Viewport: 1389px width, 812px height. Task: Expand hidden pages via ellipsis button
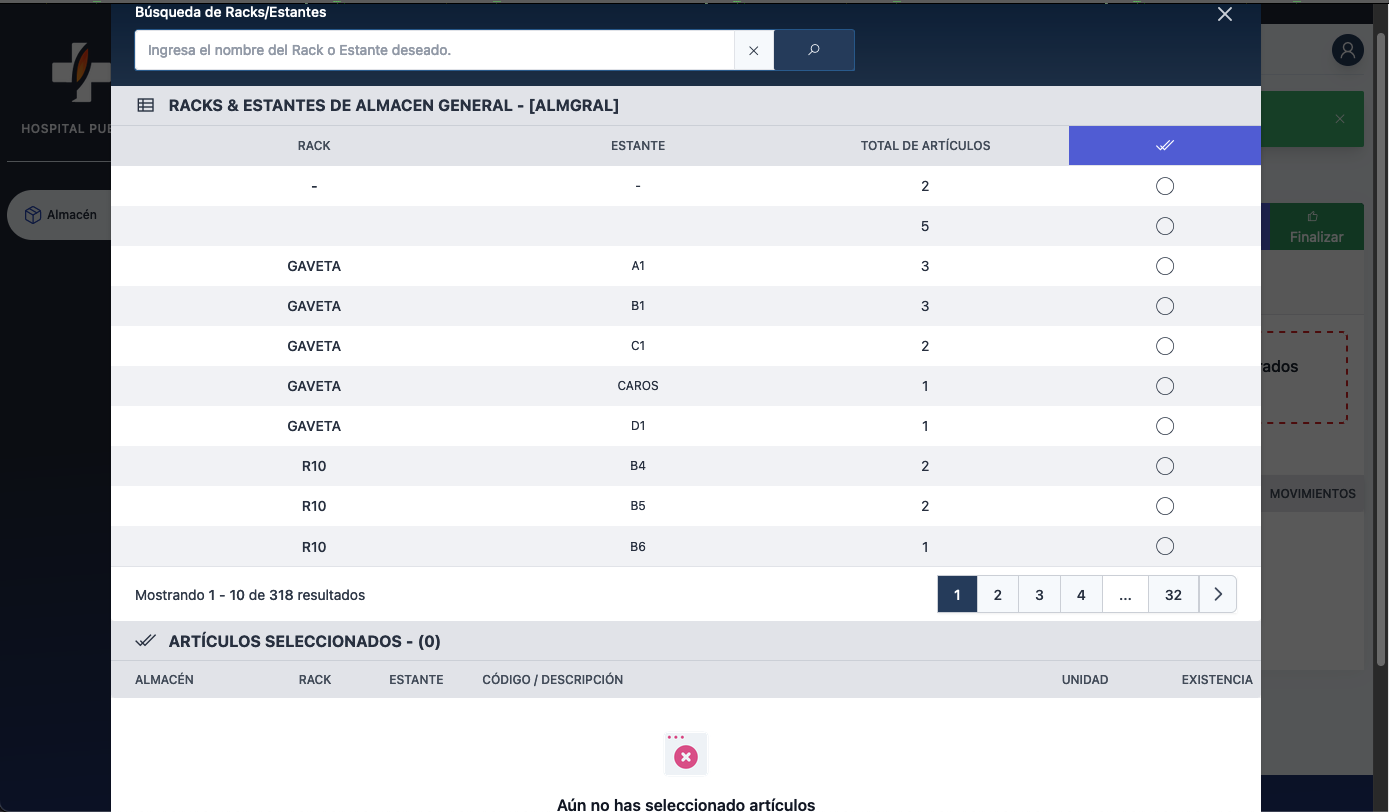coord(1125,594)
